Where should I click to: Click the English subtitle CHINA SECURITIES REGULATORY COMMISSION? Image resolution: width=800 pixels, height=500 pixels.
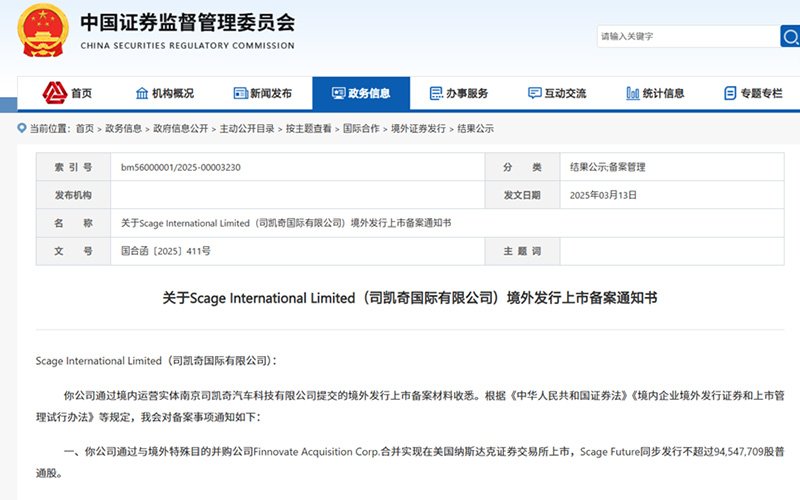coord(187,46)
